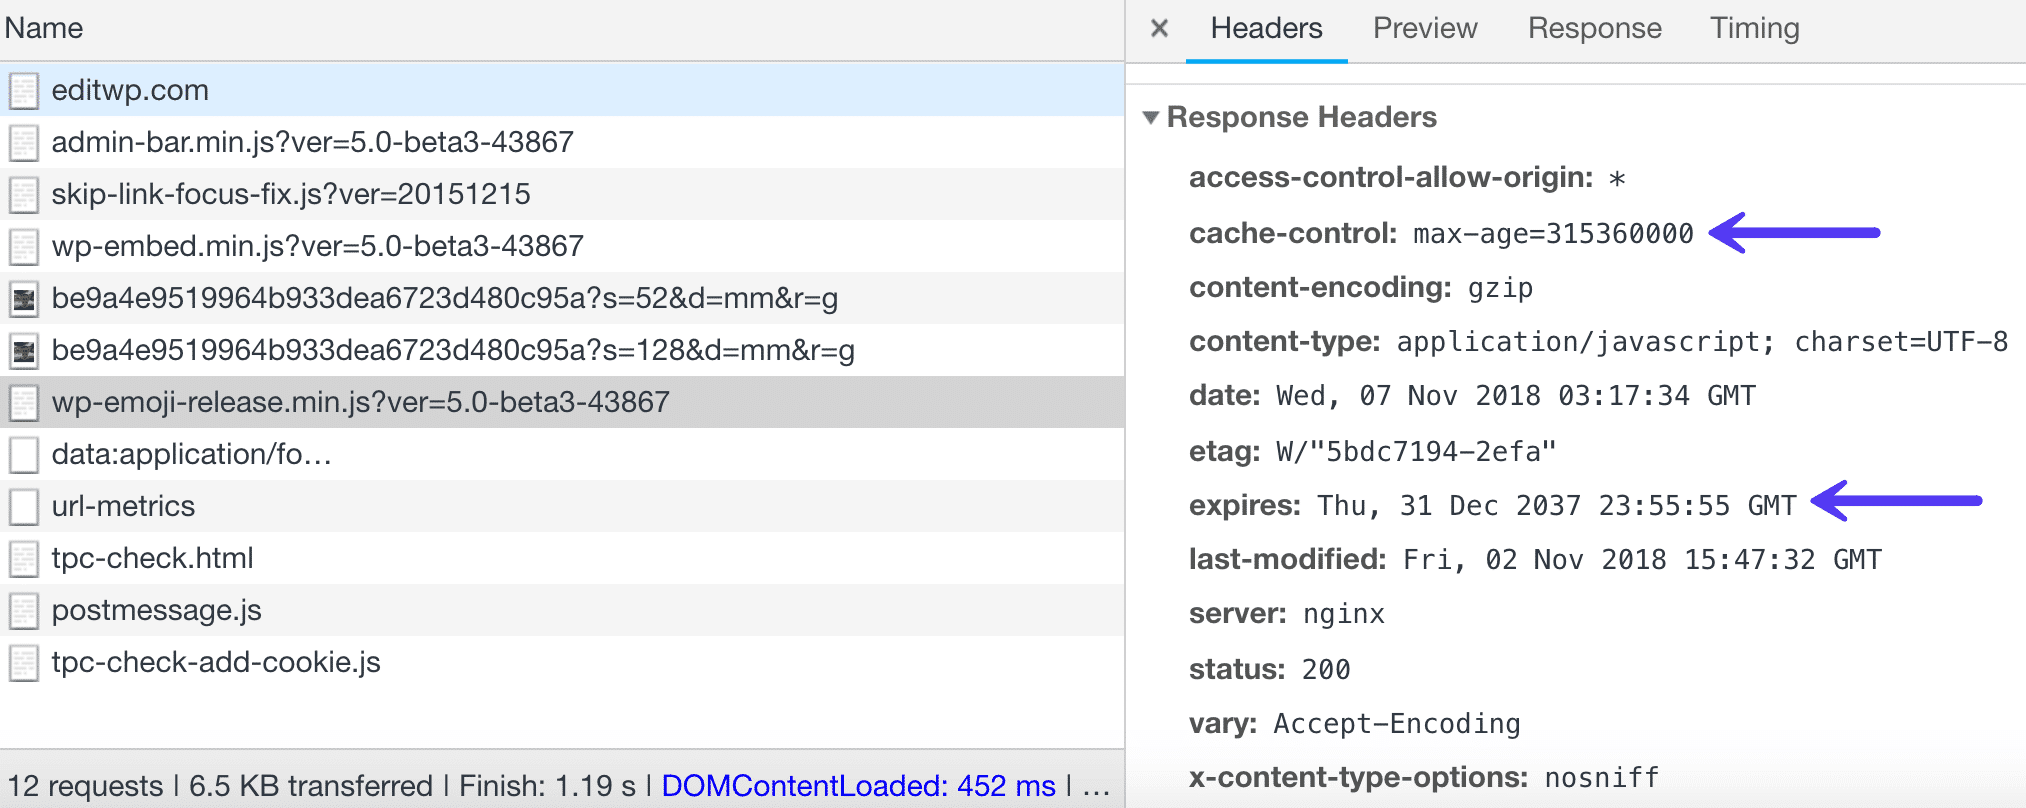This screenshot has width=2026, height=808.
Task: Show the Timing tab
Action: 1754,28
